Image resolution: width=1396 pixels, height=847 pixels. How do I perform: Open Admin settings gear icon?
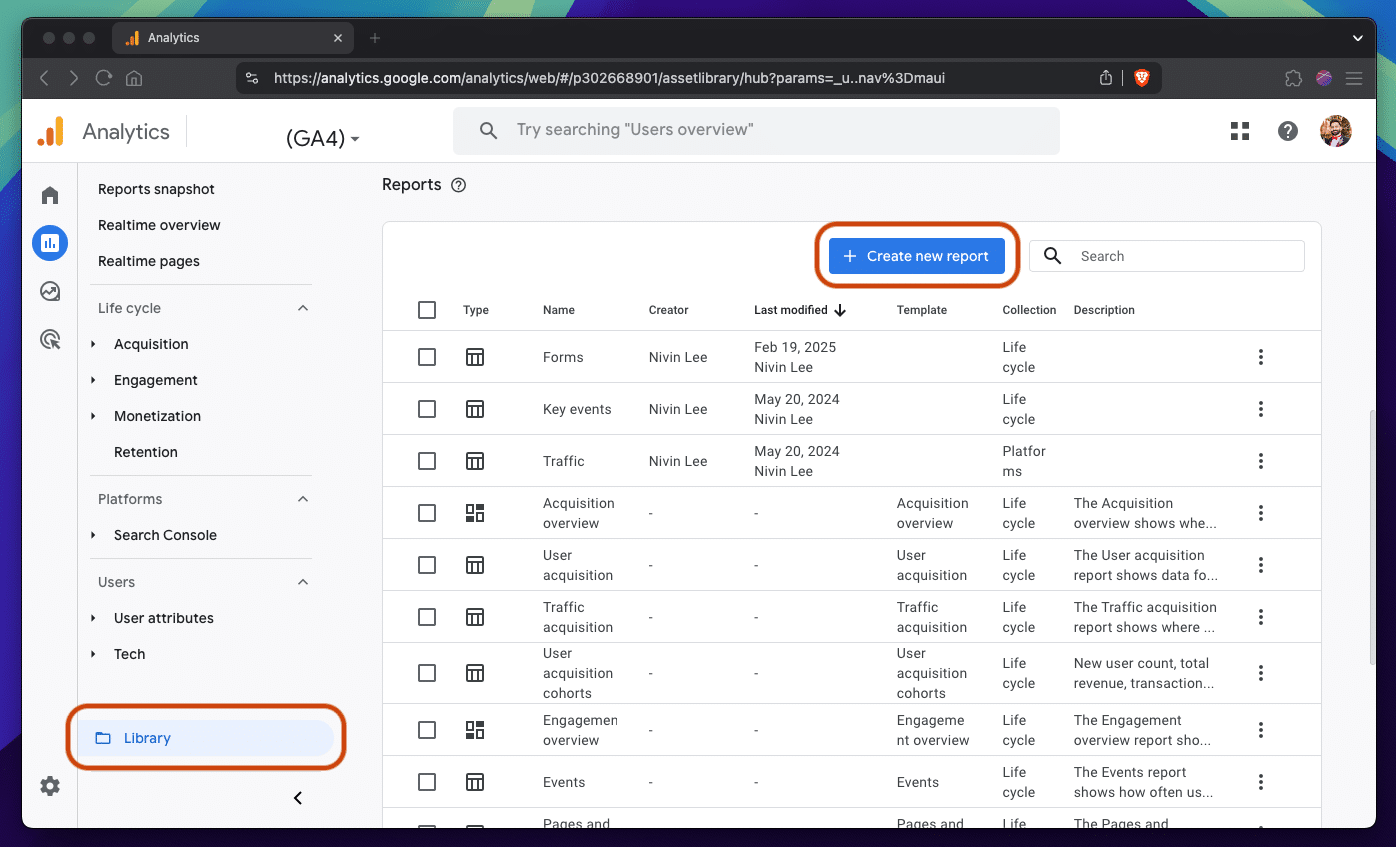coord(50,786)
